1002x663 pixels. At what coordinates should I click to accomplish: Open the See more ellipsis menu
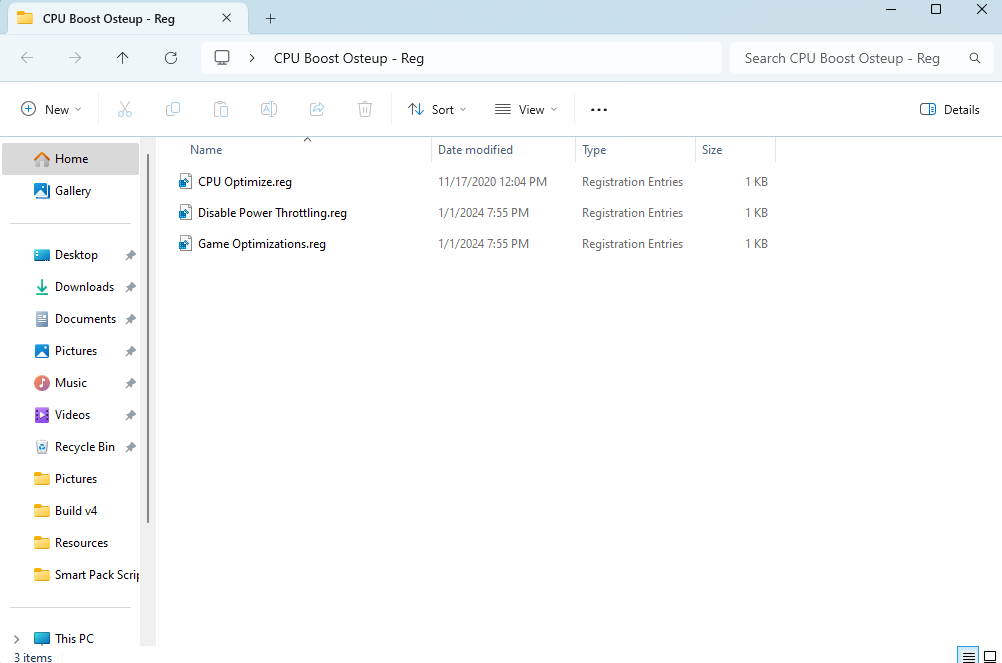599,109
